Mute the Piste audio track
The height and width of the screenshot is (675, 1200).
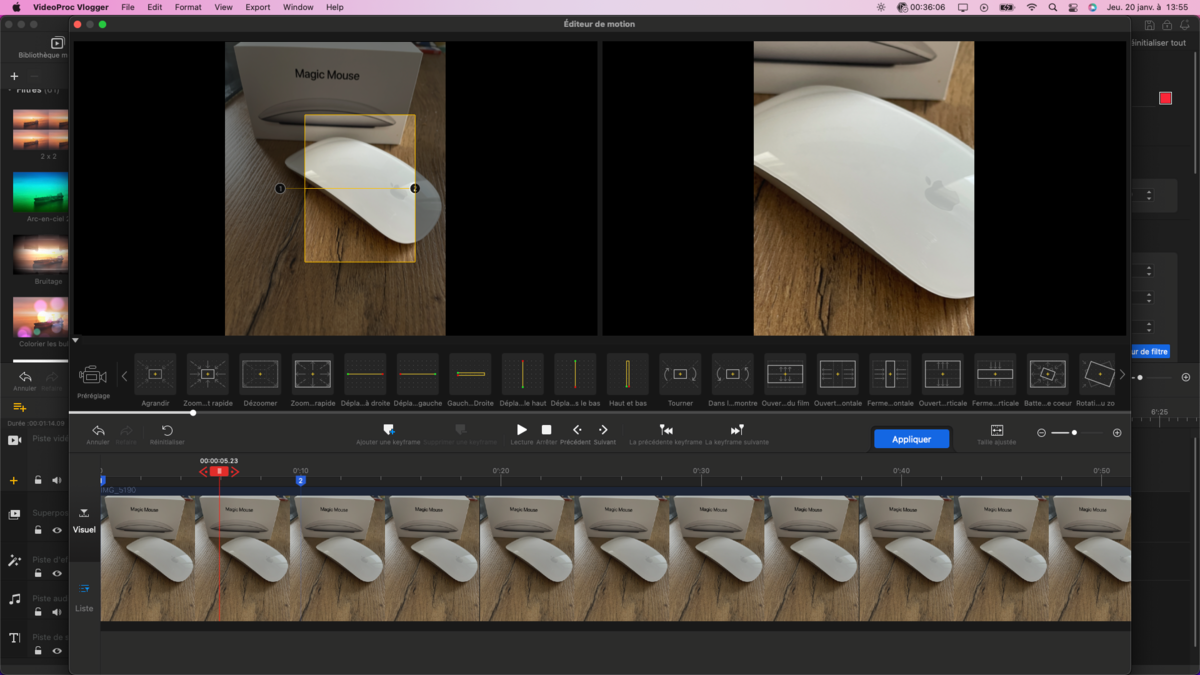(57, 612)
